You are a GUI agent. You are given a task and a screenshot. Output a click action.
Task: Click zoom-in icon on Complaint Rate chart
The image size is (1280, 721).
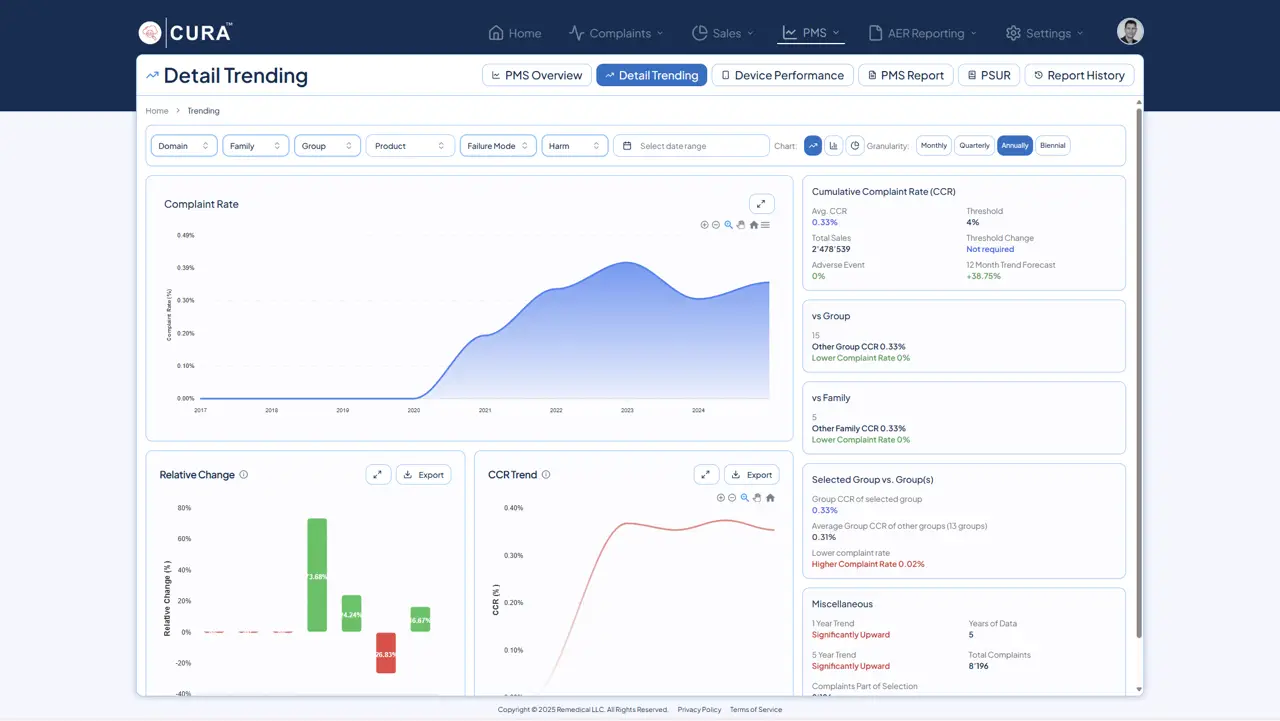point(704,225)
